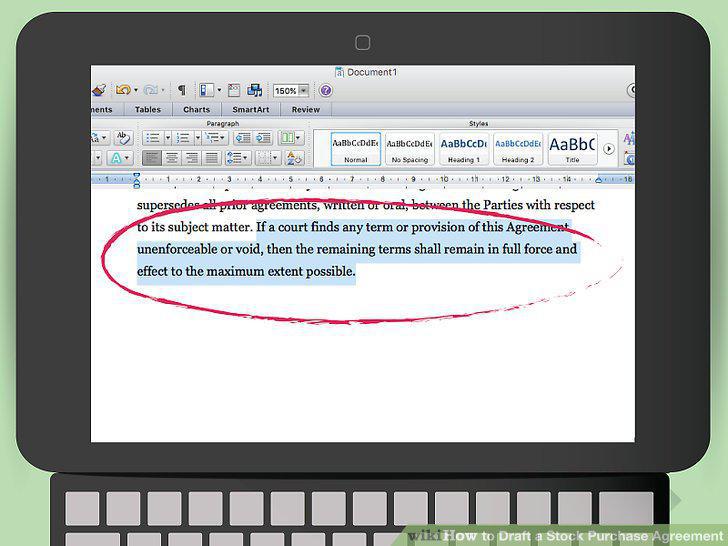728x546 pixels.
Task: Switch to the Charts tab
Action: click(196, 110)
